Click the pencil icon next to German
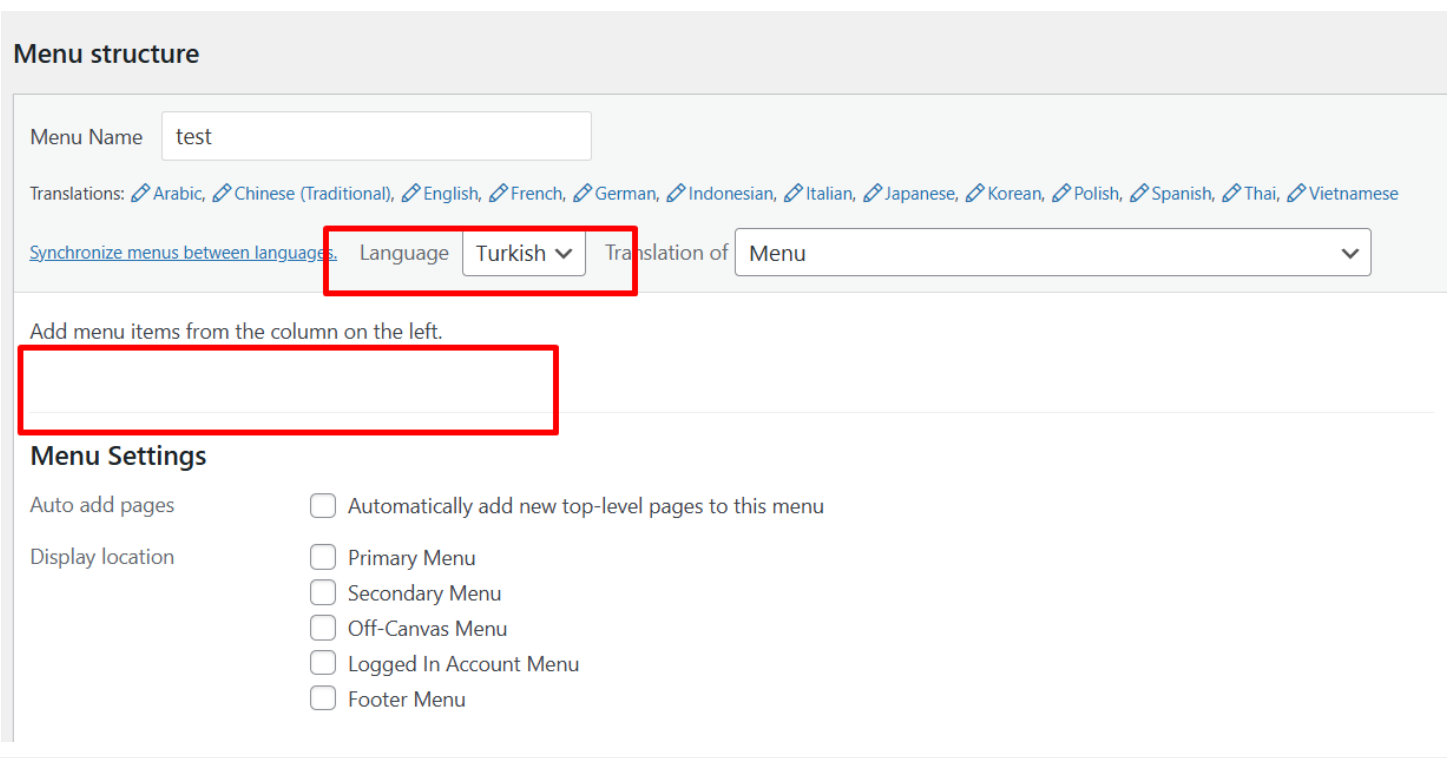Viewport: 1447px width, 758px height. tap(583, 193)
